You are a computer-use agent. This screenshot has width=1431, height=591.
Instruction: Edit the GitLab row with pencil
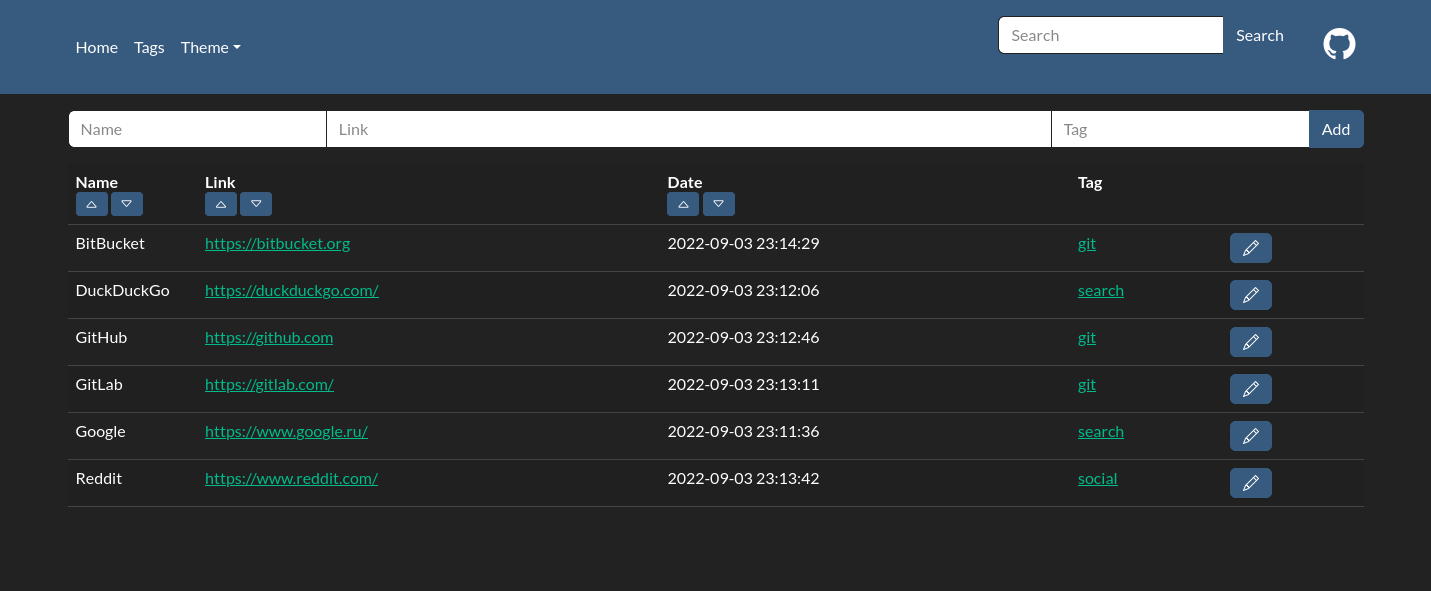coord(1250,389)
